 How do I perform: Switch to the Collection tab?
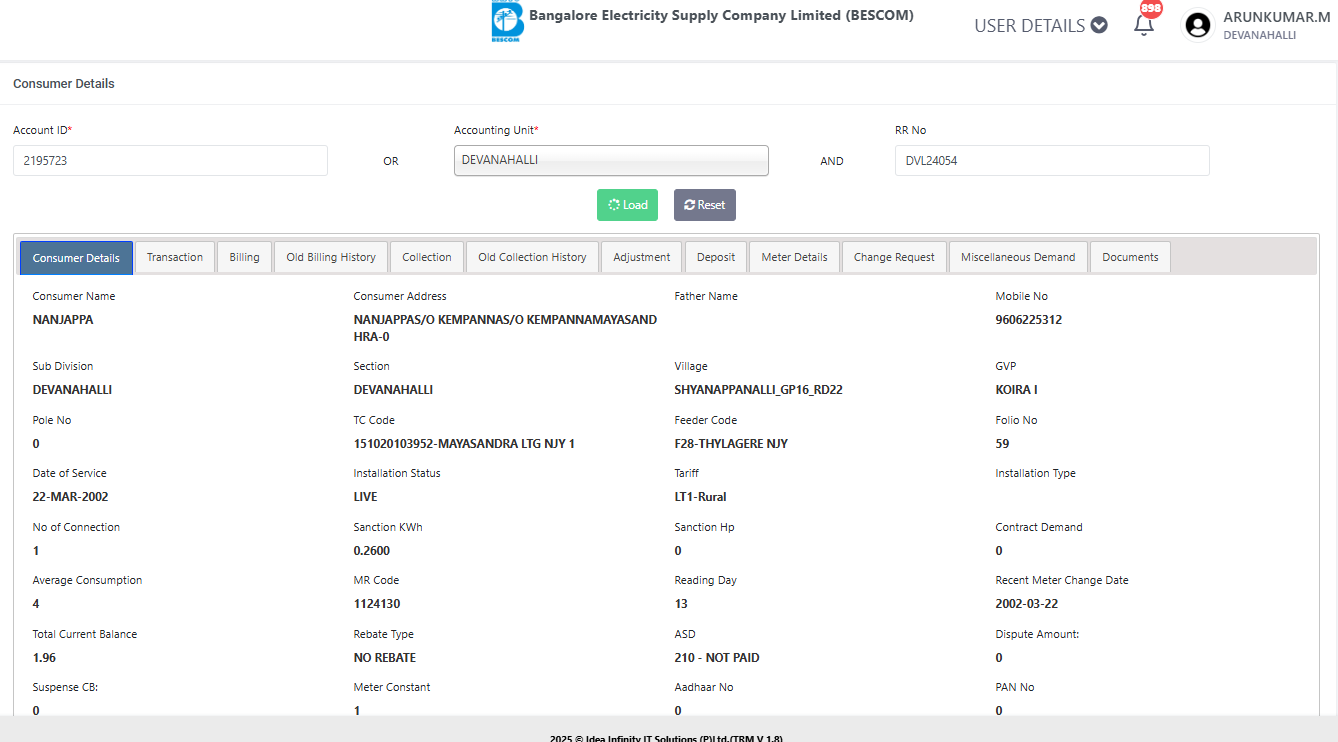pyautogui.click(x=427, y=257)
